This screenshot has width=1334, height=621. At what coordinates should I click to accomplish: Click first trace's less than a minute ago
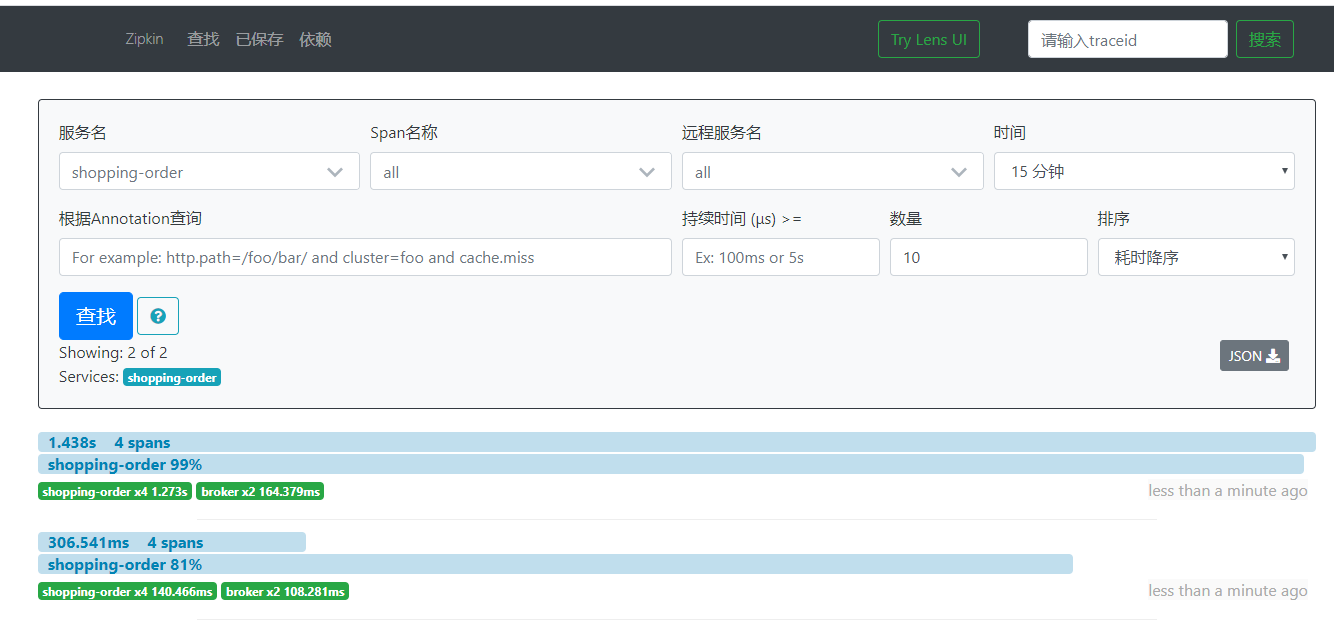pyautogui.click(x=1228, y=491)
